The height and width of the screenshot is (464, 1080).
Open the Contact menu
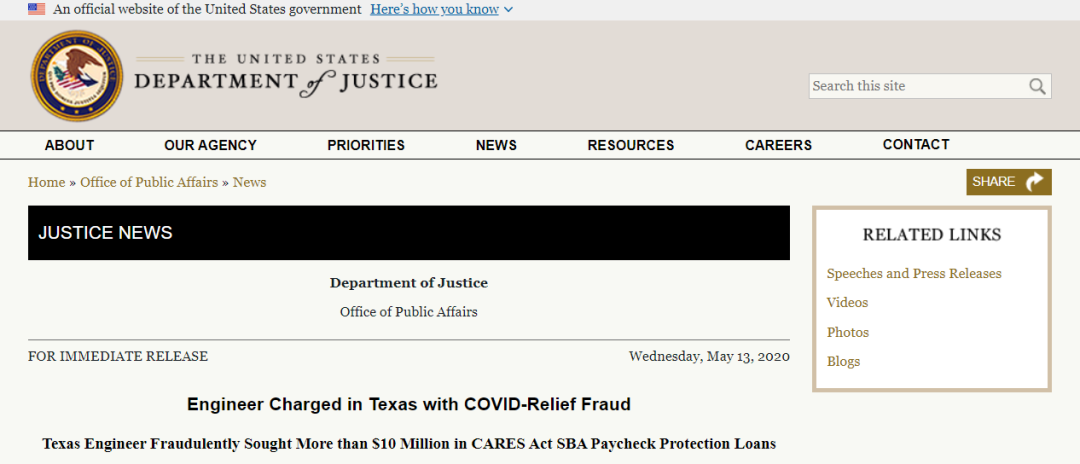(x=916, y=145)
